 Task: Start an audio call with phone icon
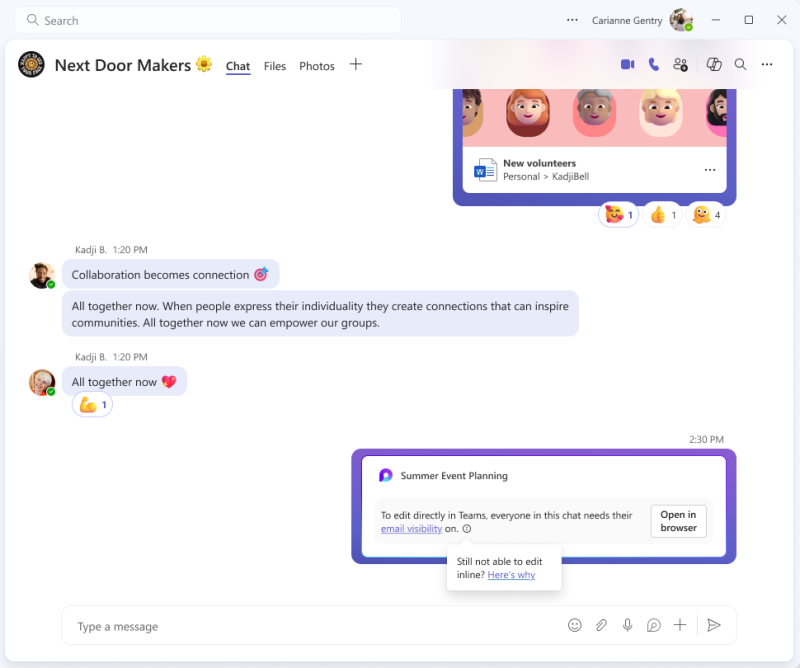[653, 64]
